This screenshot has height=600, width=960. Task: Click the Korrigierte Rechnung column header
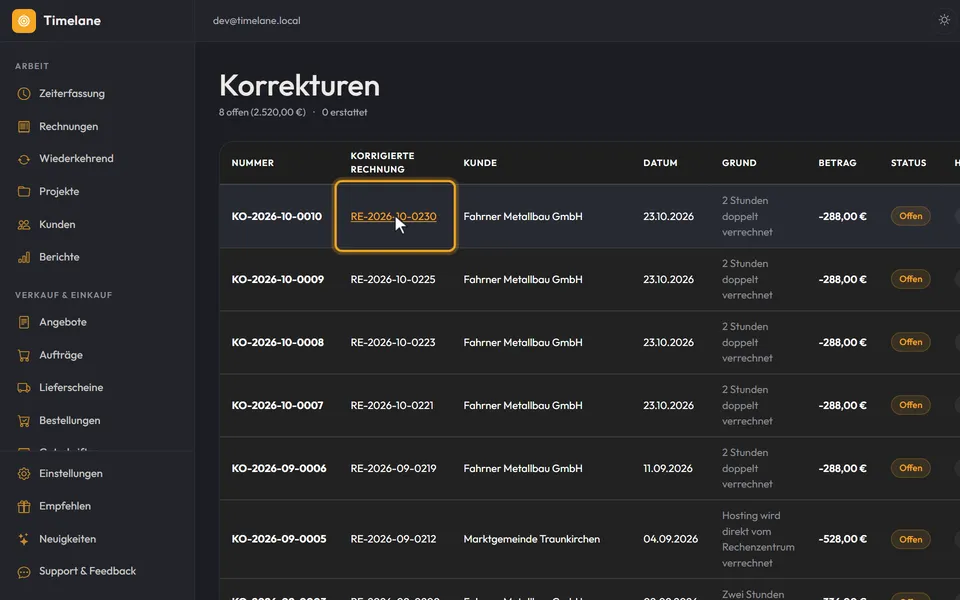(x=382, y=162)
